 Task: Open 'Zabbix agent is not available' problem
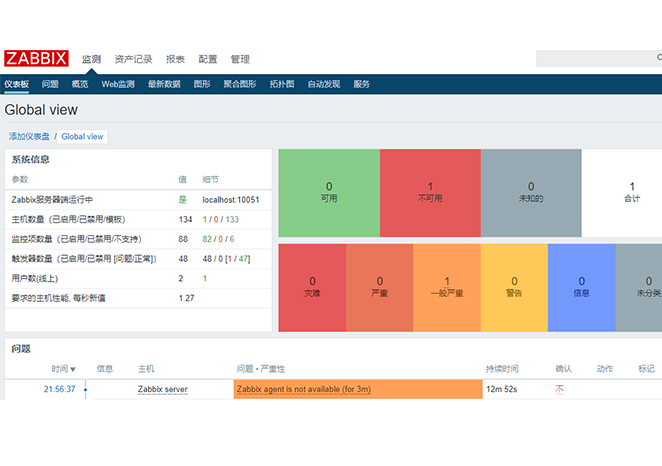coord(303,389)
